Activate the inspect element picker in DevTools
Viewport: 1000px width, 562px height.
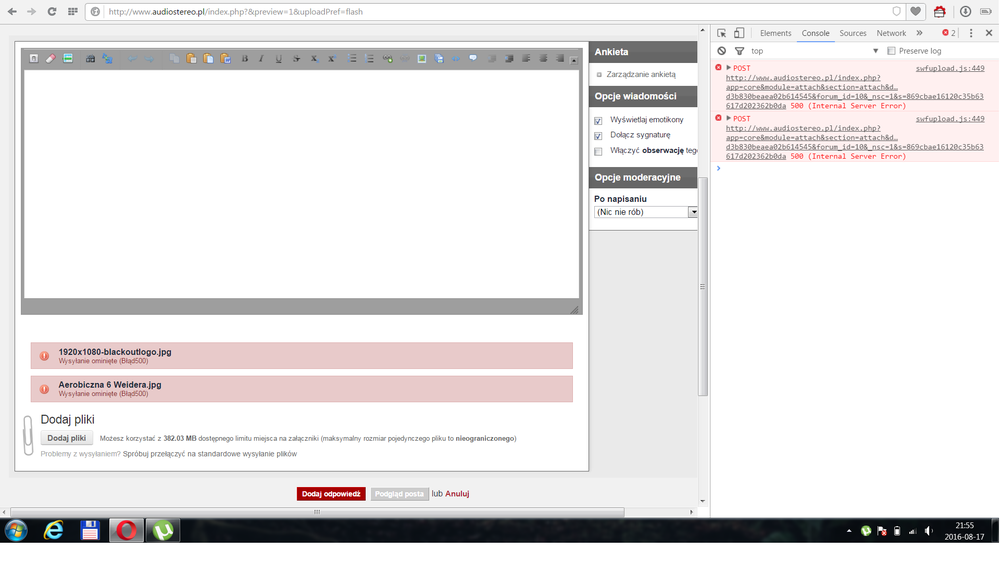pos(722,33)
